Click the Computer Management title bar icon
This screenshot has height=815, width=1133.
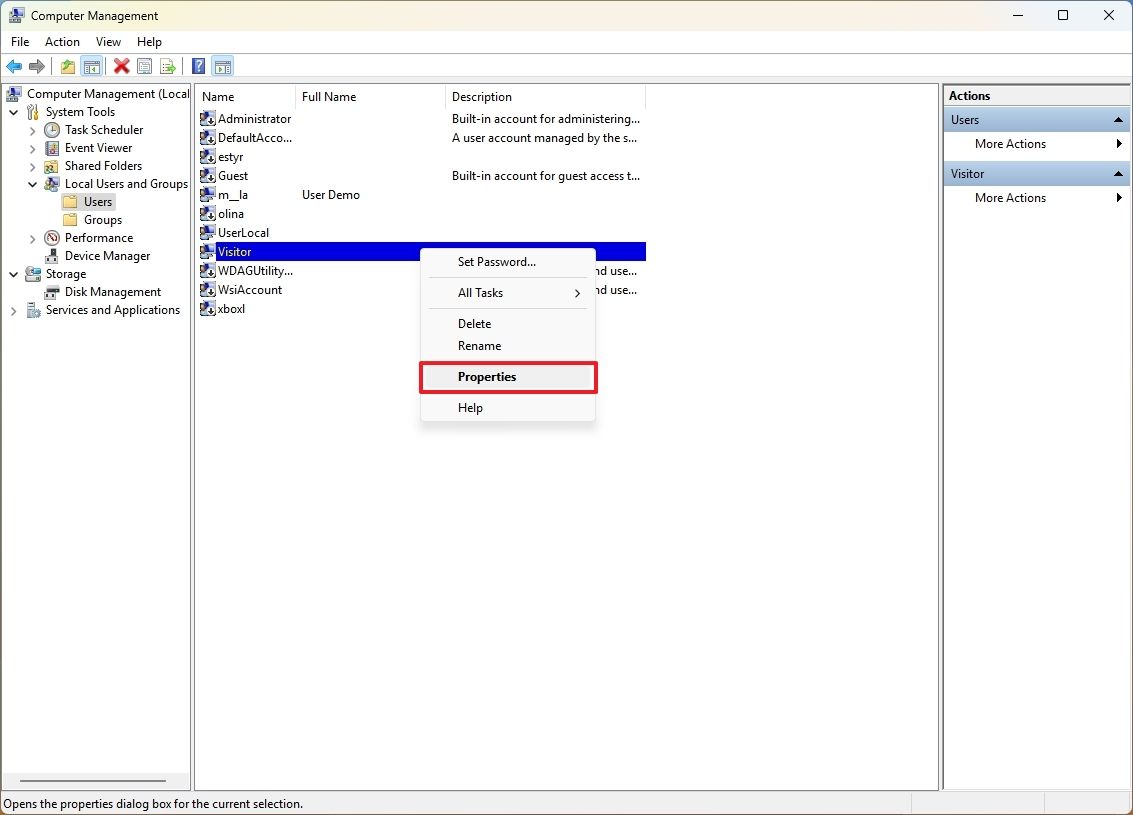(x=16, y=15)
